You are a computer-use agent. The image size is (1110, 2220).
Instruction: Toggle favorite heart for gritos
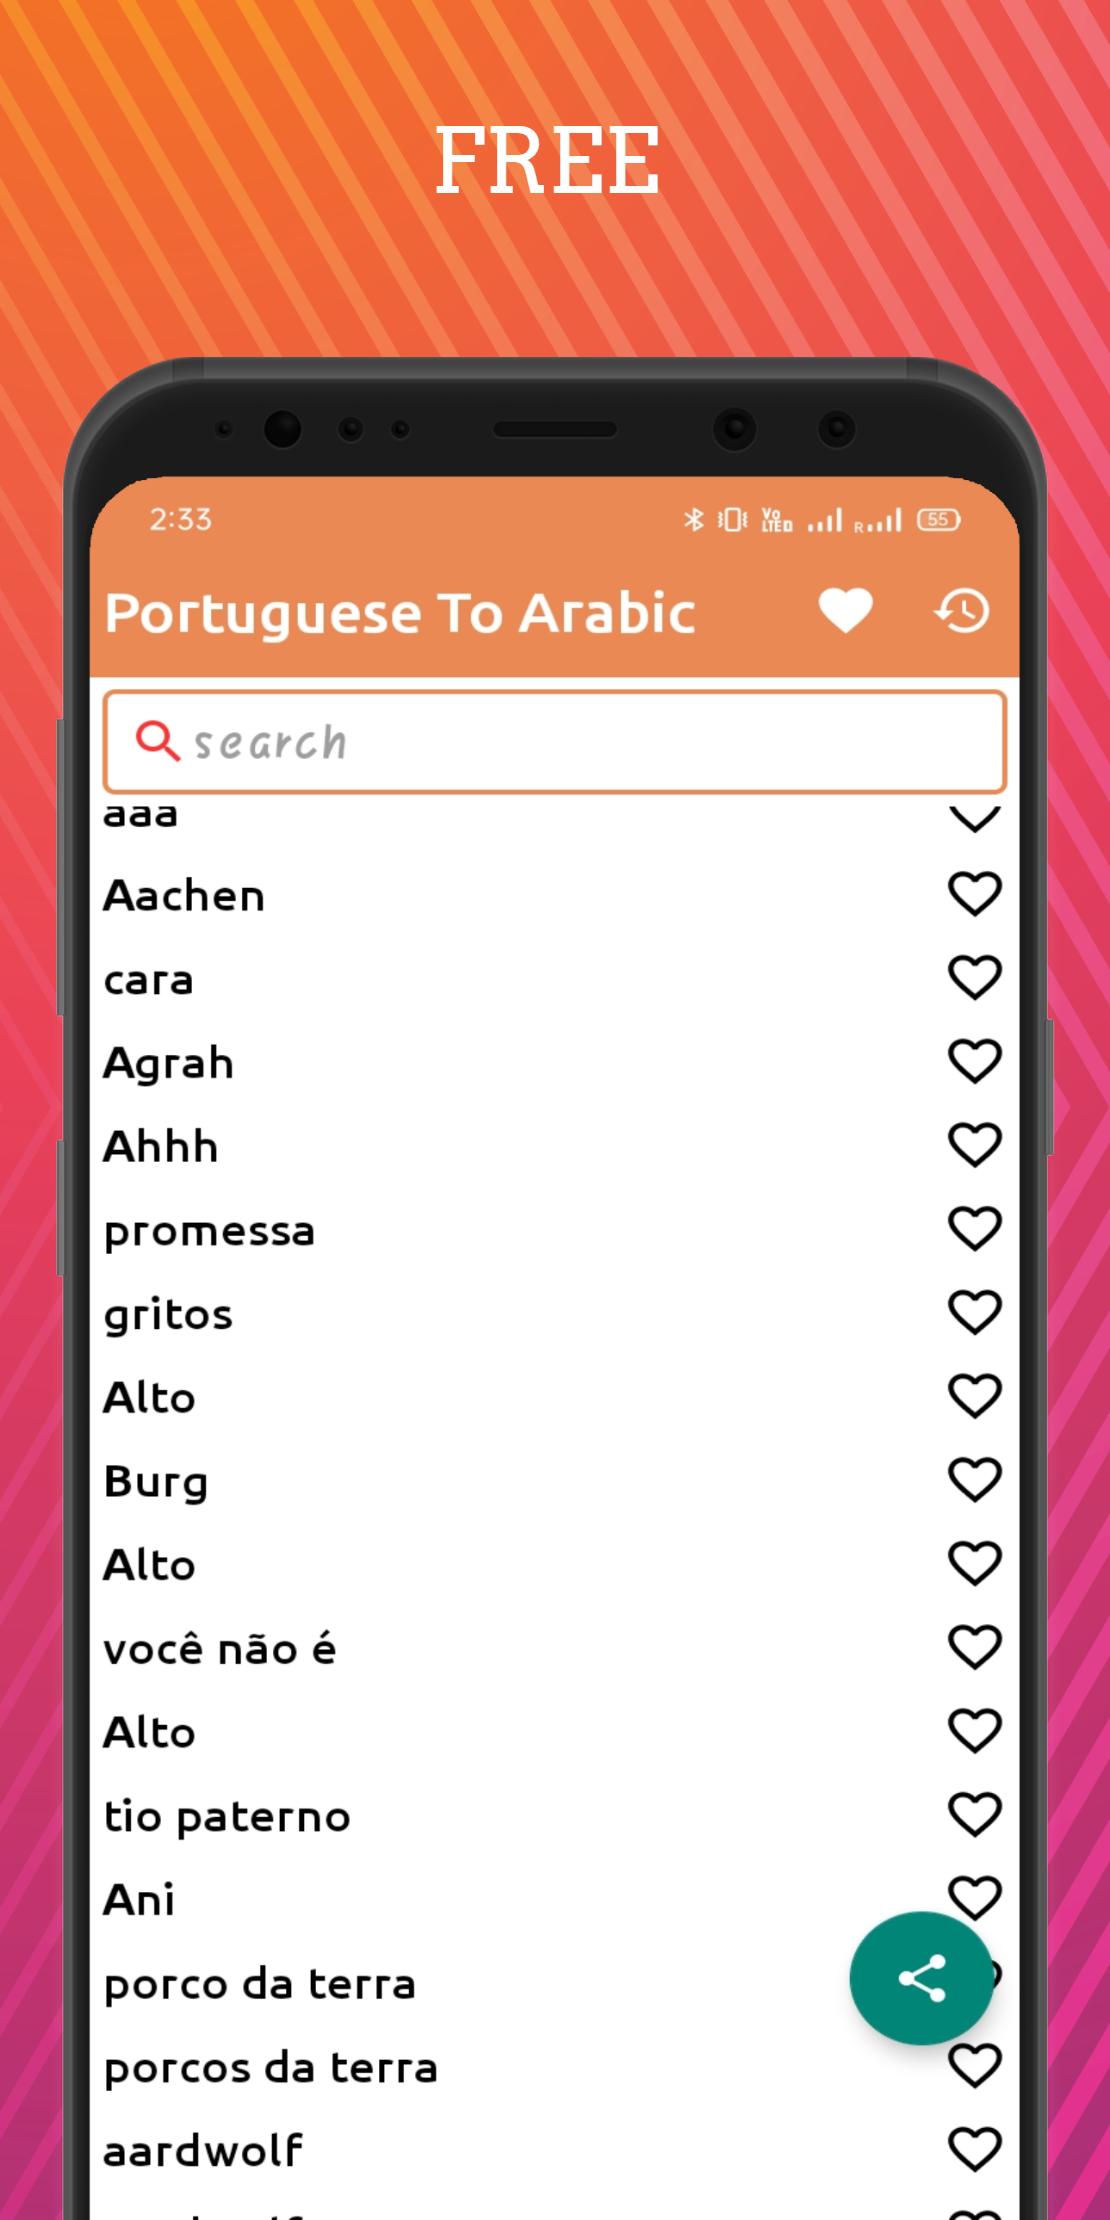pyautogui.click(x=975, y=1313)
